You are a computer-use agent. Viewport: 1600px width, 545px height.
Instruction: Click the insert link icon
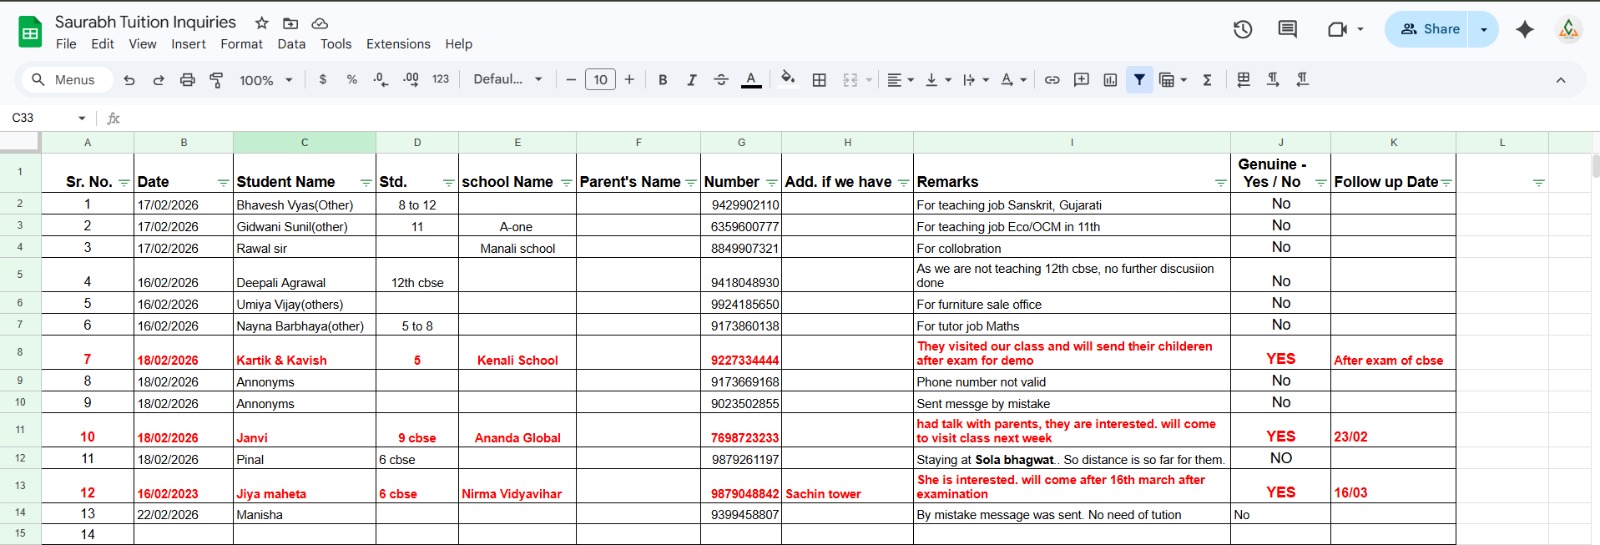[x=1052, y=80]
